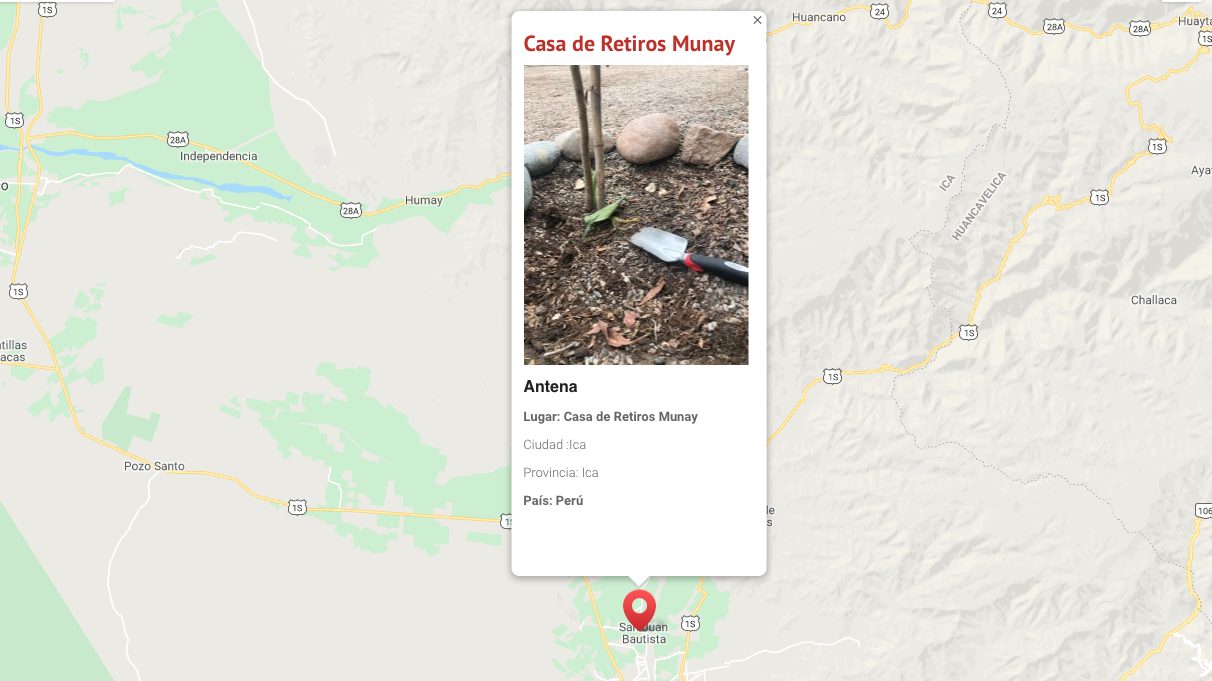
Task: Click the red map pin marker
Action: (x=639, y=609)
